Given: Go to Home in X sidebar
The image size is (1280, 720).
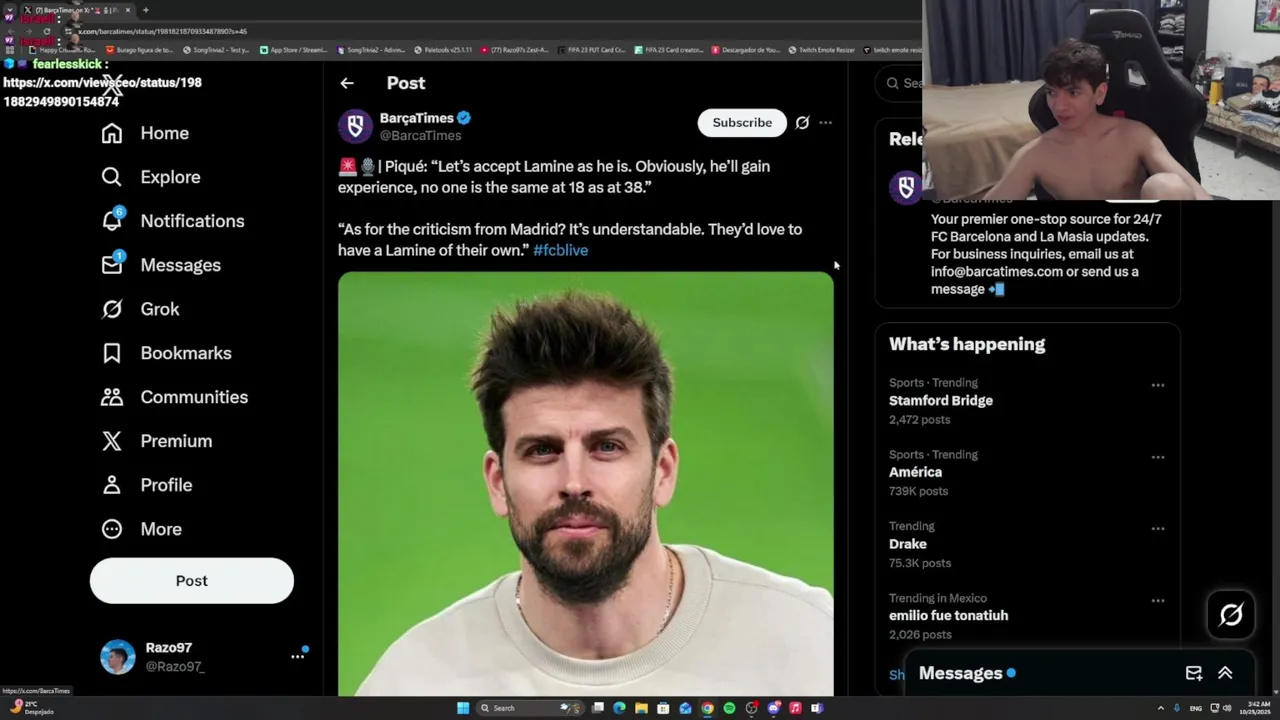Looking at the screenshot, I should (145, 133).
